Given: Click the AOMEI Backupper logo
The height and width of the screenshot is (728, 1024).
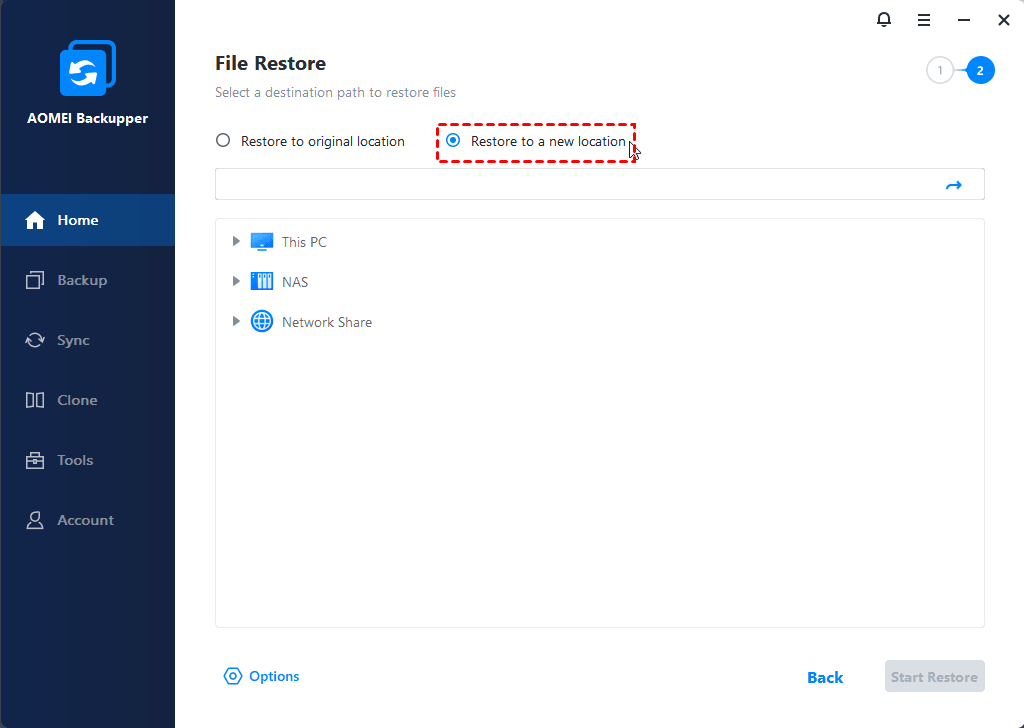Looking at the screenshot, I should (88, 70).
